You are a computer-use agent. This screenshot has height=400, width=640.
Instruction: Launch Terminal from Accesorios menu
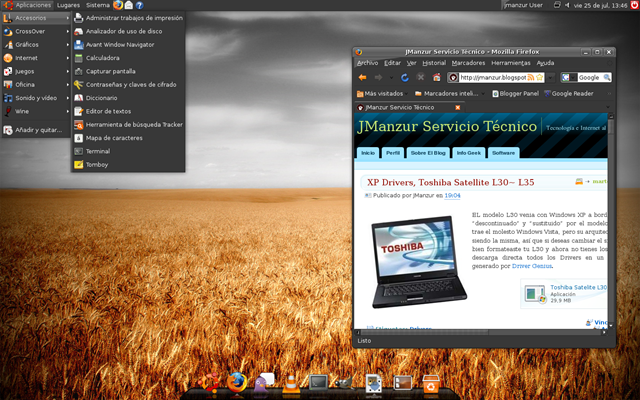tap(128, 151)
